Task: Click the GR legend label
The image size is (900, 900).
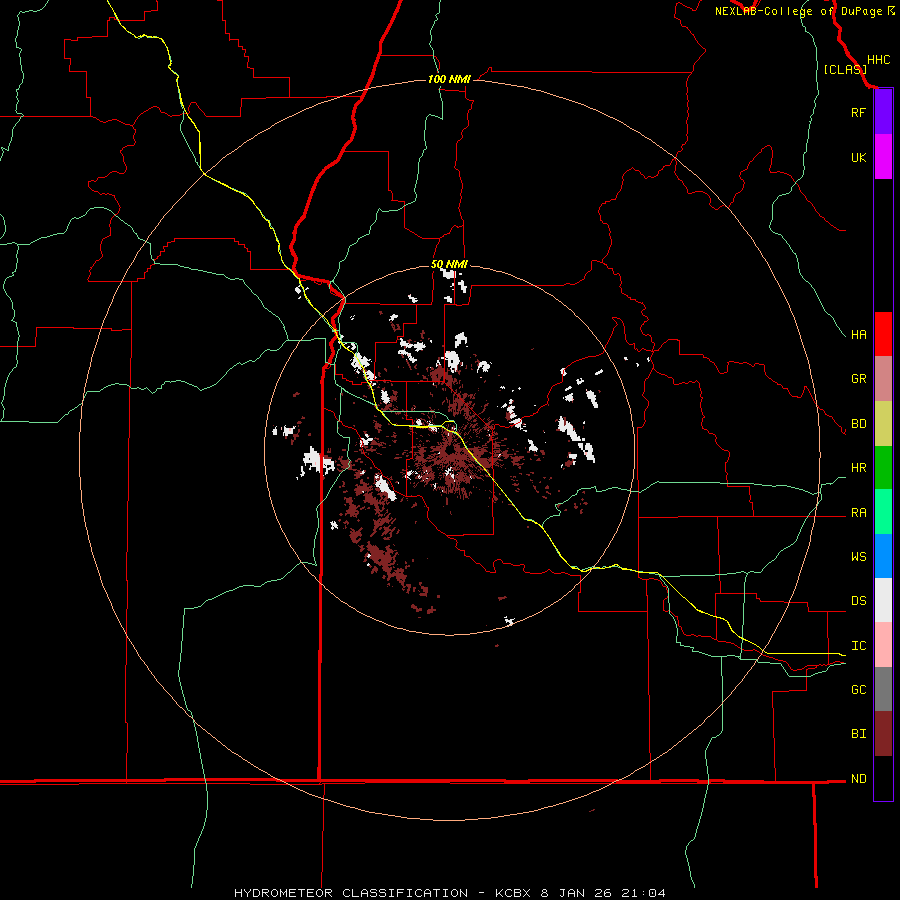Action: pos(858,379)
